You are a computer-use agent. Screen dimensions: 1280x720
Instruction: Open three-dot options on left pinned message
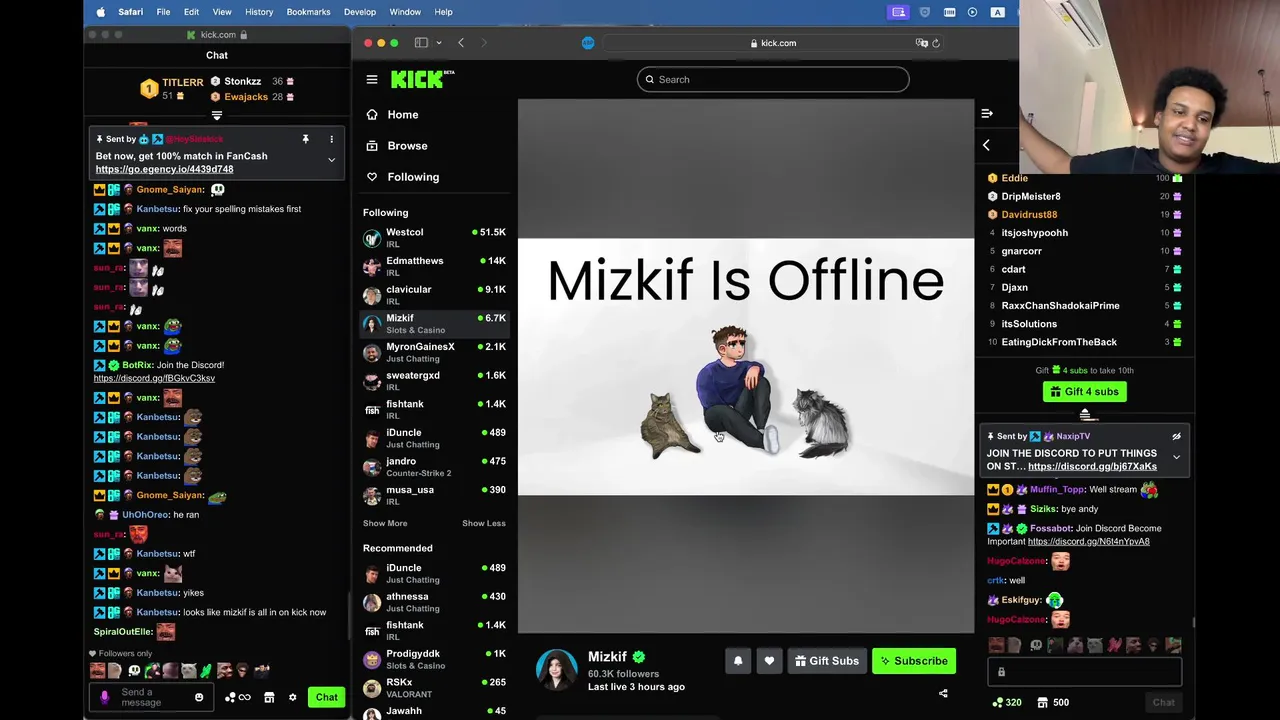(331, 139)
